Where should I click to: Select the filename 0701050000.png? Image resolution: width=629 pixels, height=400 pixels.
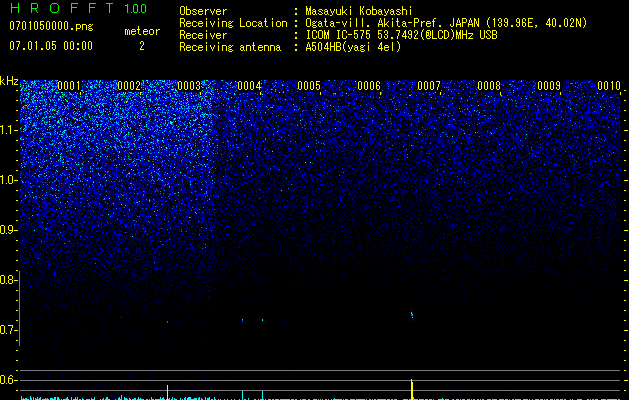point(51,26)
